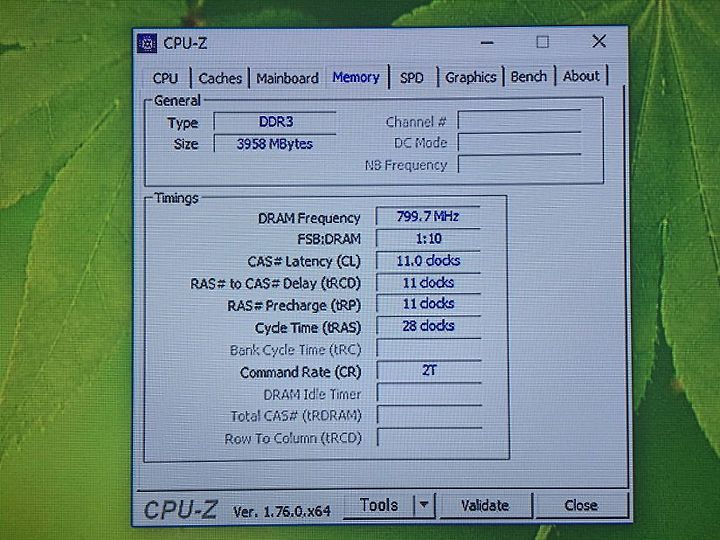This screenshot has width=720, height=540.
Task: Click the Tools button
Action: click(379, 505)
